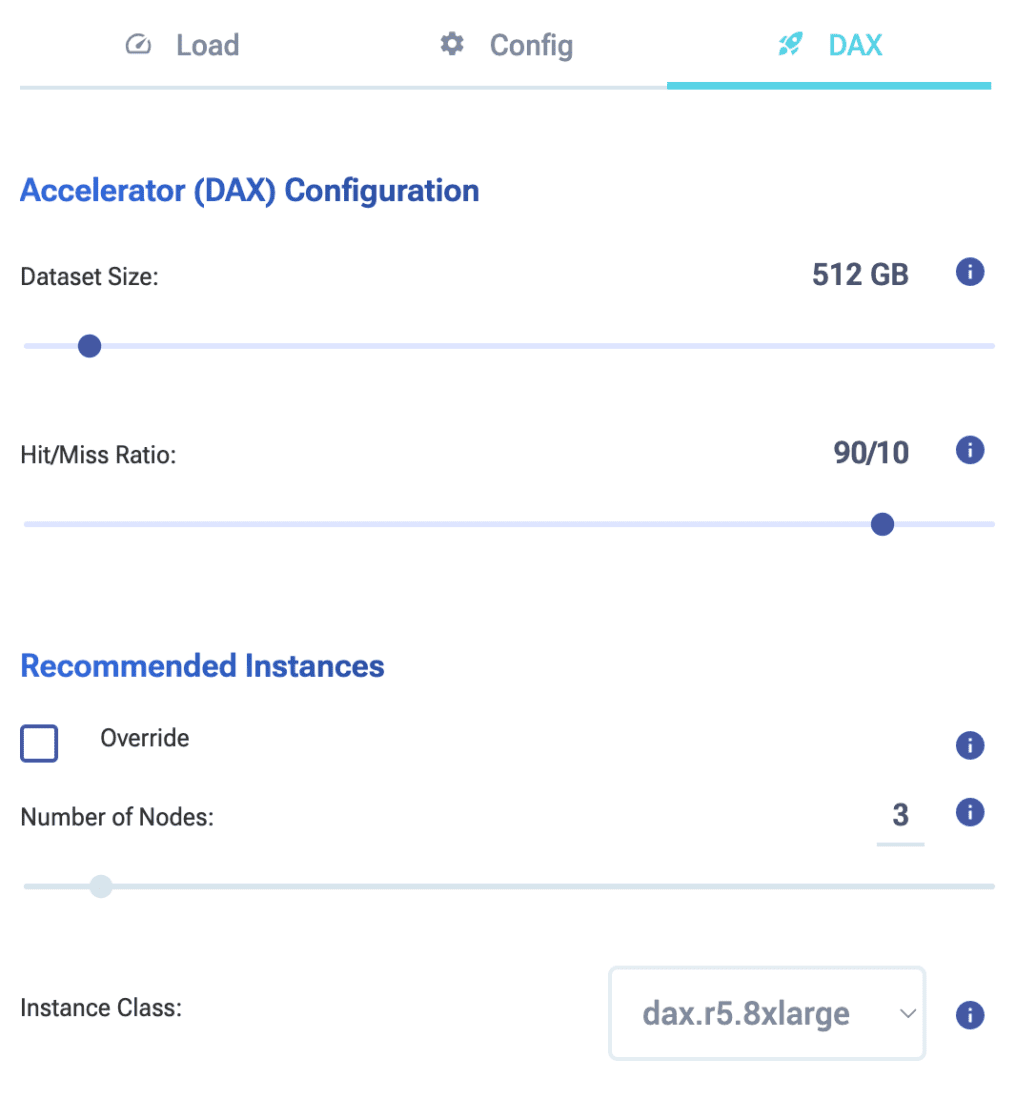The image size is (1016, 1100).
Task: Enable the Override checkbox
Action: click(x=39, y=744)
